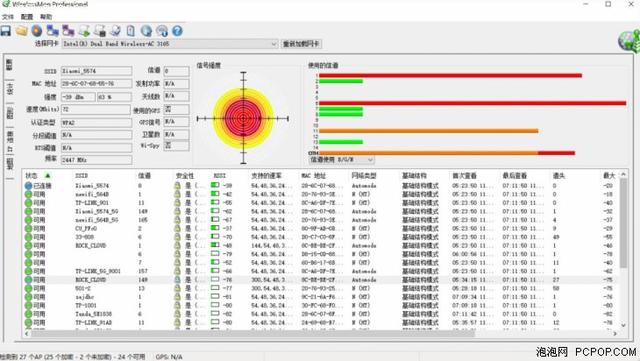Click the network list scroll down arrow
640x361 pixels.
point(623,325)
